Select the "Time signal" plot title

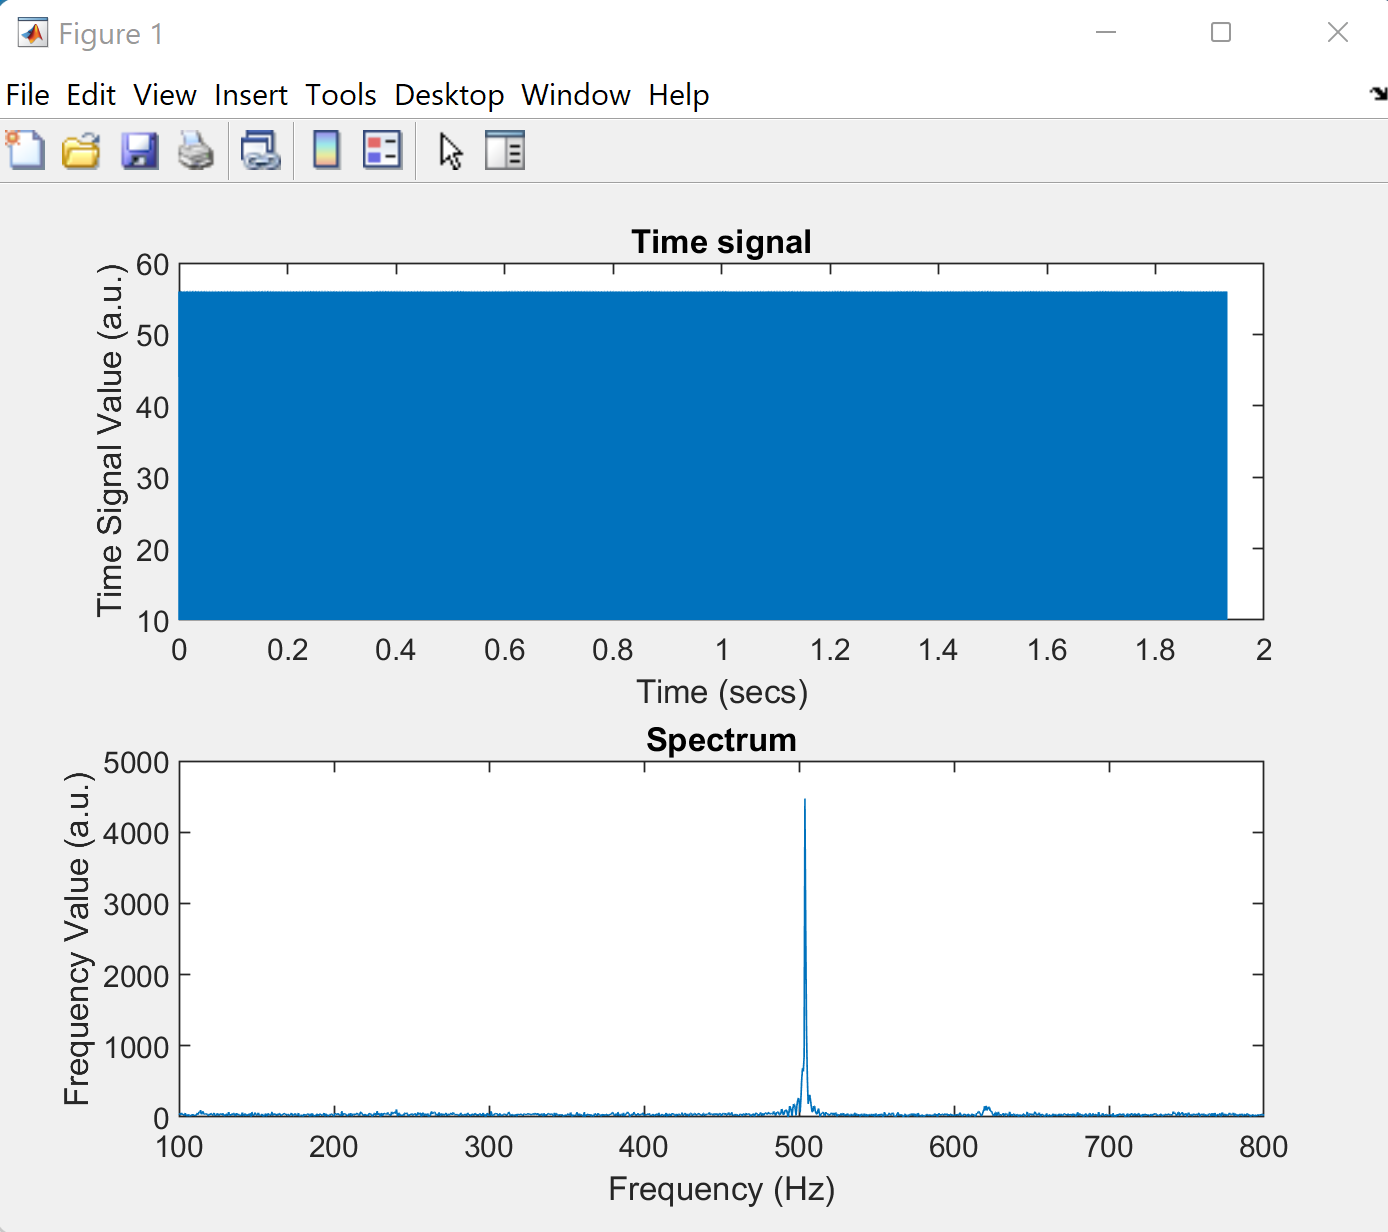coord(721,242)
